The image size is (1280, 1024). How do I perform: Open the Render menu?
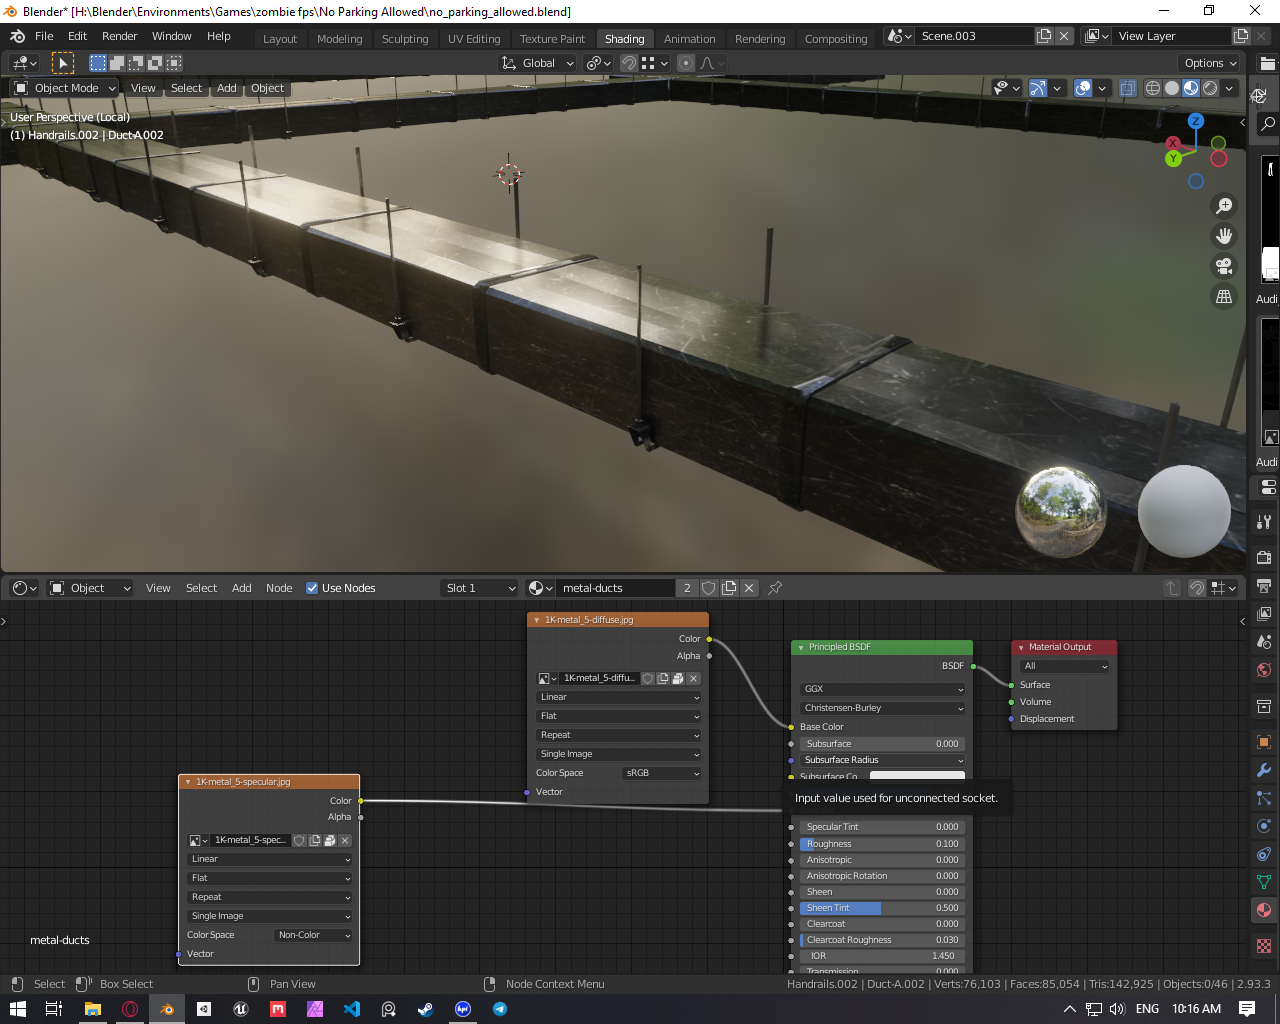pos(119,36)
